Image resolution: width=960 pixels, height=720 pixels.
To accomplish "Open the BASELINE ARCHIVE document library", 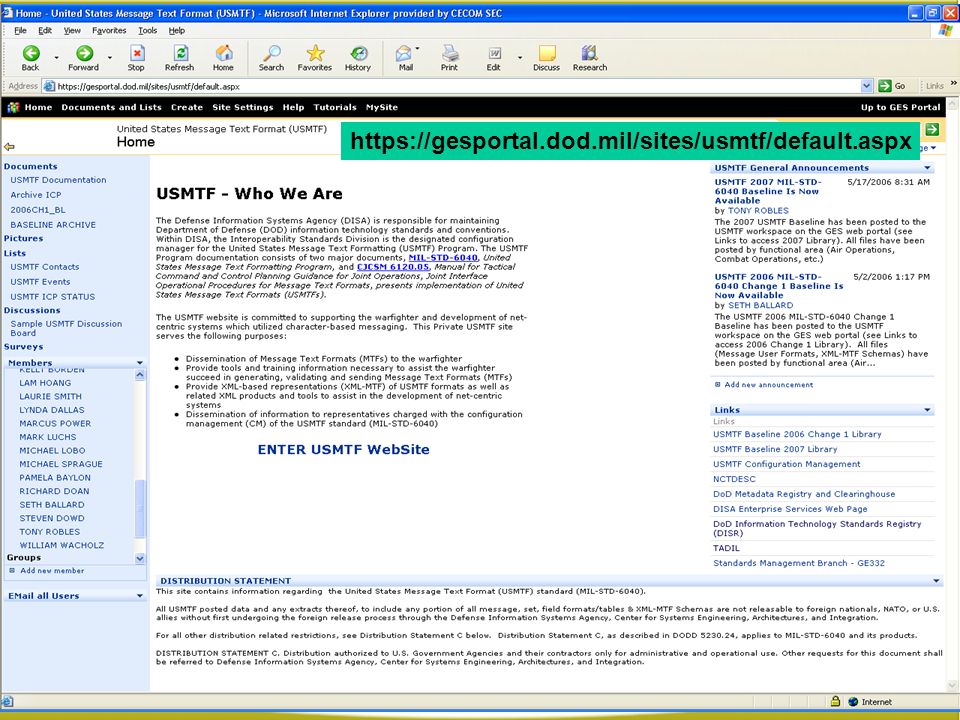I will (53, 225).
